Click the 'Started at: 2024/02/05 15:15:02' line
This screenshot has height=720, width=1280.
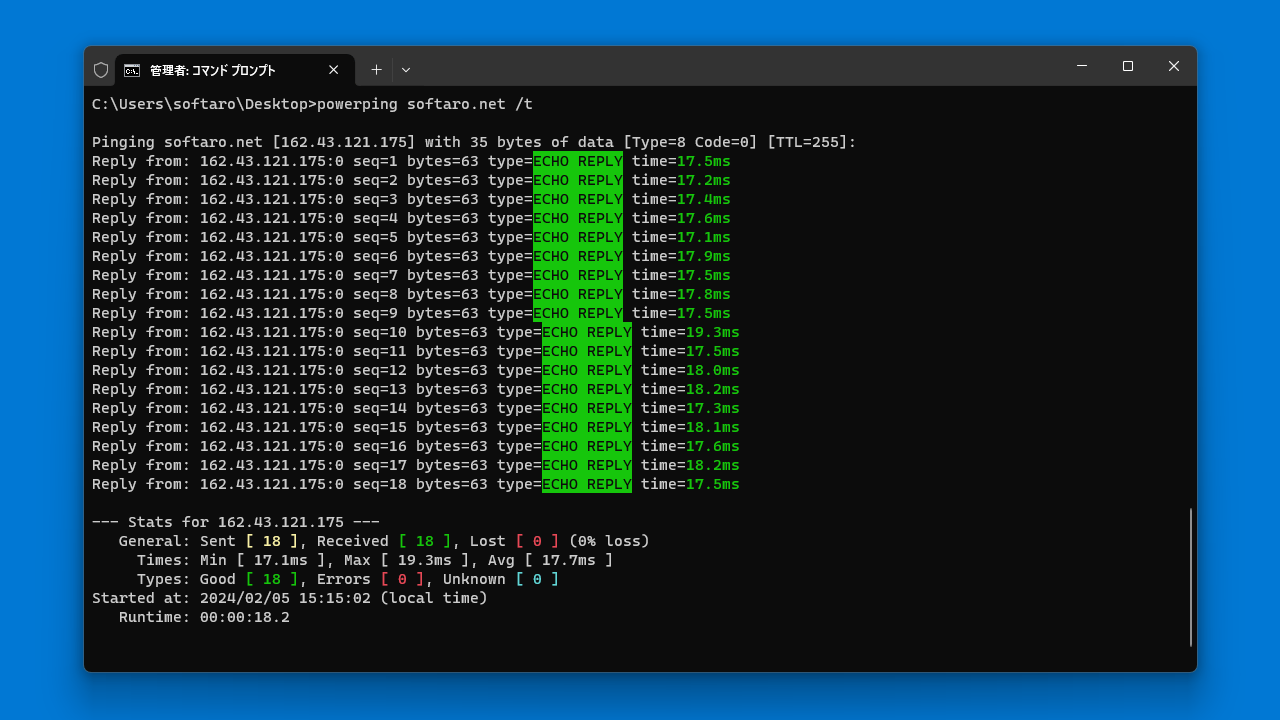(x=290, y=598)
